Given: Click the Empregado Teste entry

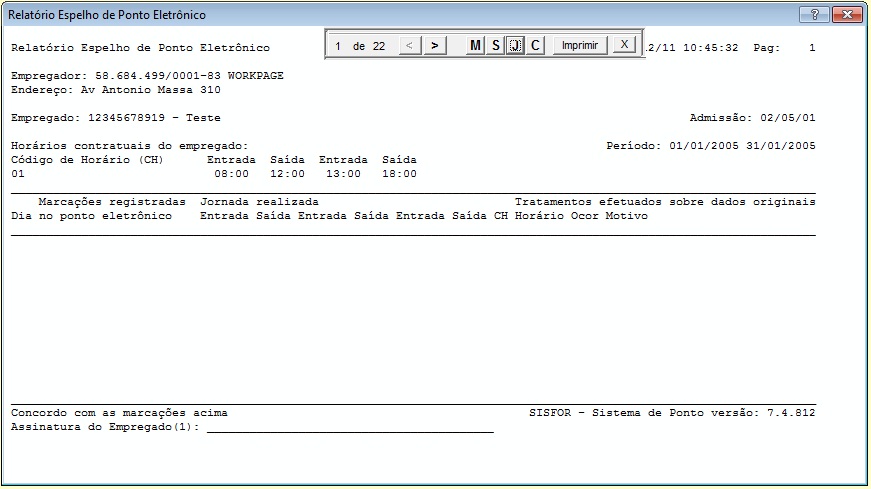Looking at the screenshot, I should (116, 118).
